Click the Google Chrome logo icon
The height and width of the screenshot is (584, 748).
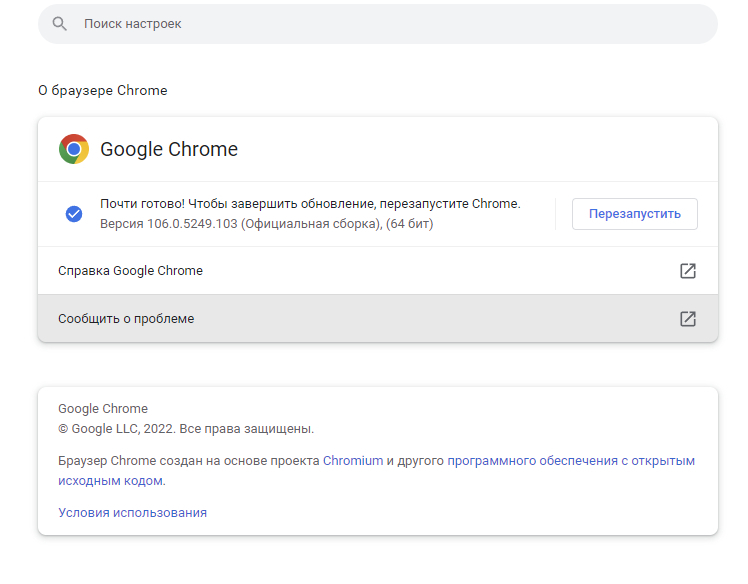click(74, 149)
